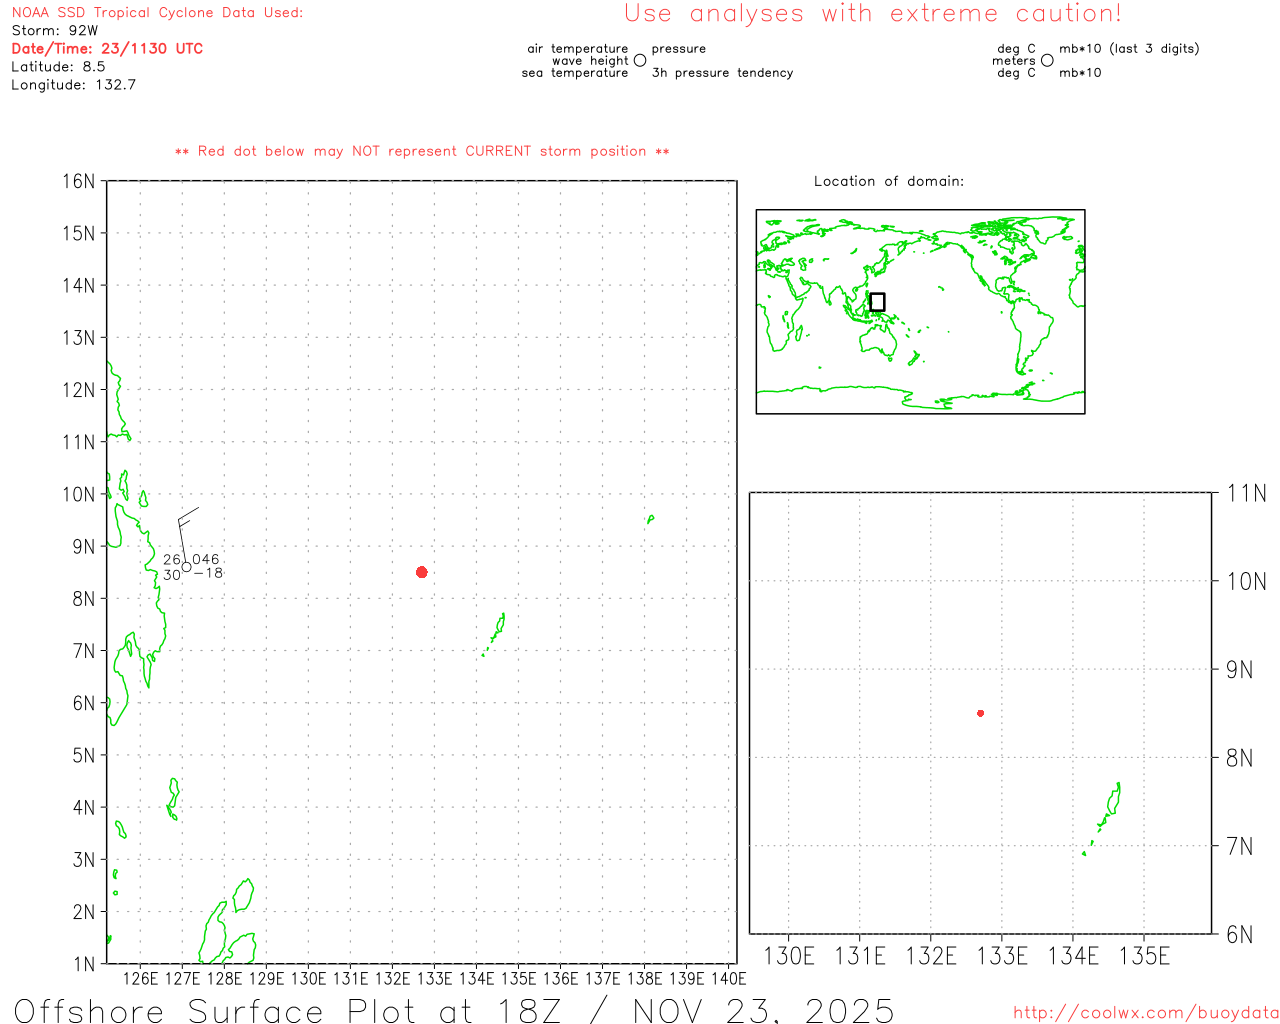This screenshot has width=1280, height=1024.
Task: Open the world location-of-domain thumbnail map
Action: pyautogui.click(x=920, y=312)
